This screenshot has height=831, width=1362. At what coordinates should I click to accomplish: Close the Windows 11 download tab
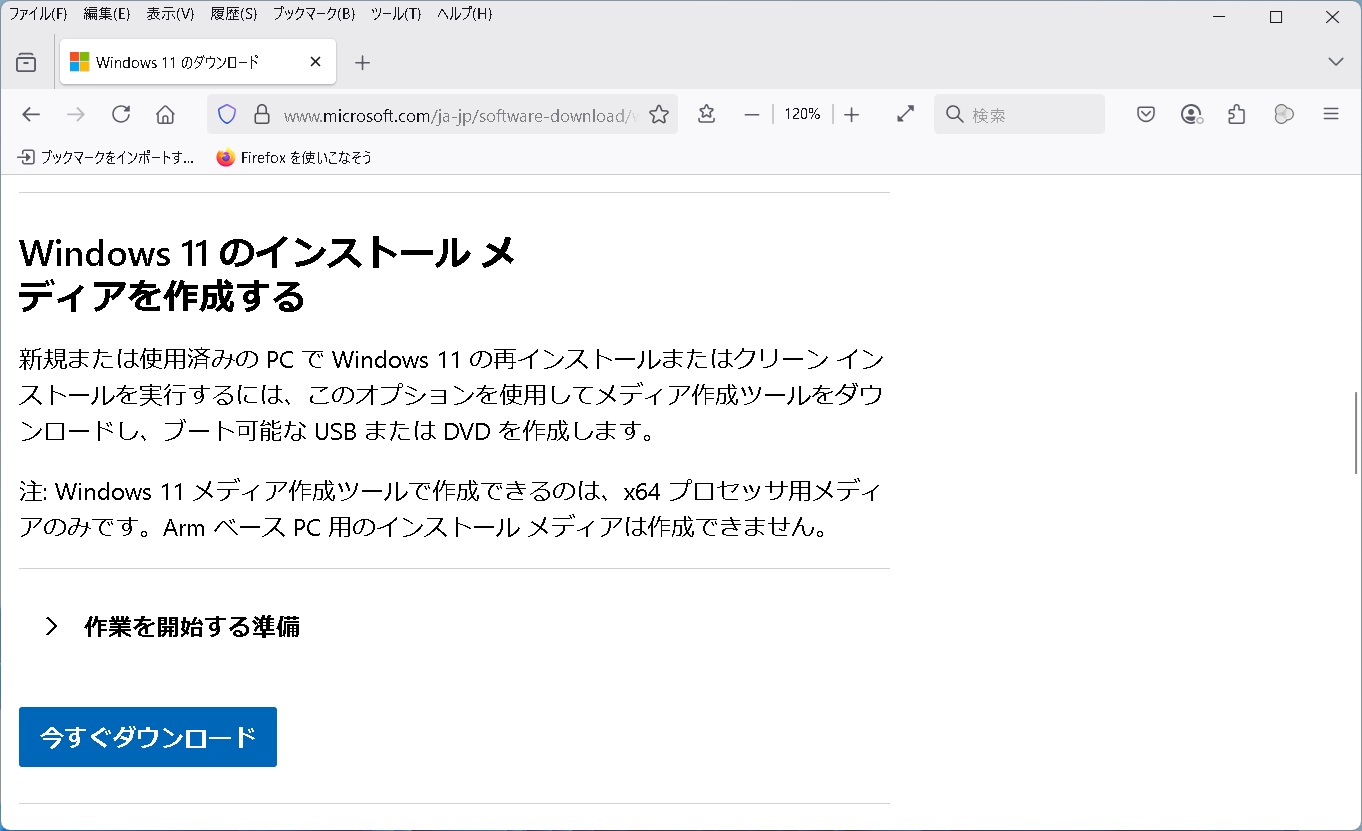click(315, 62)
